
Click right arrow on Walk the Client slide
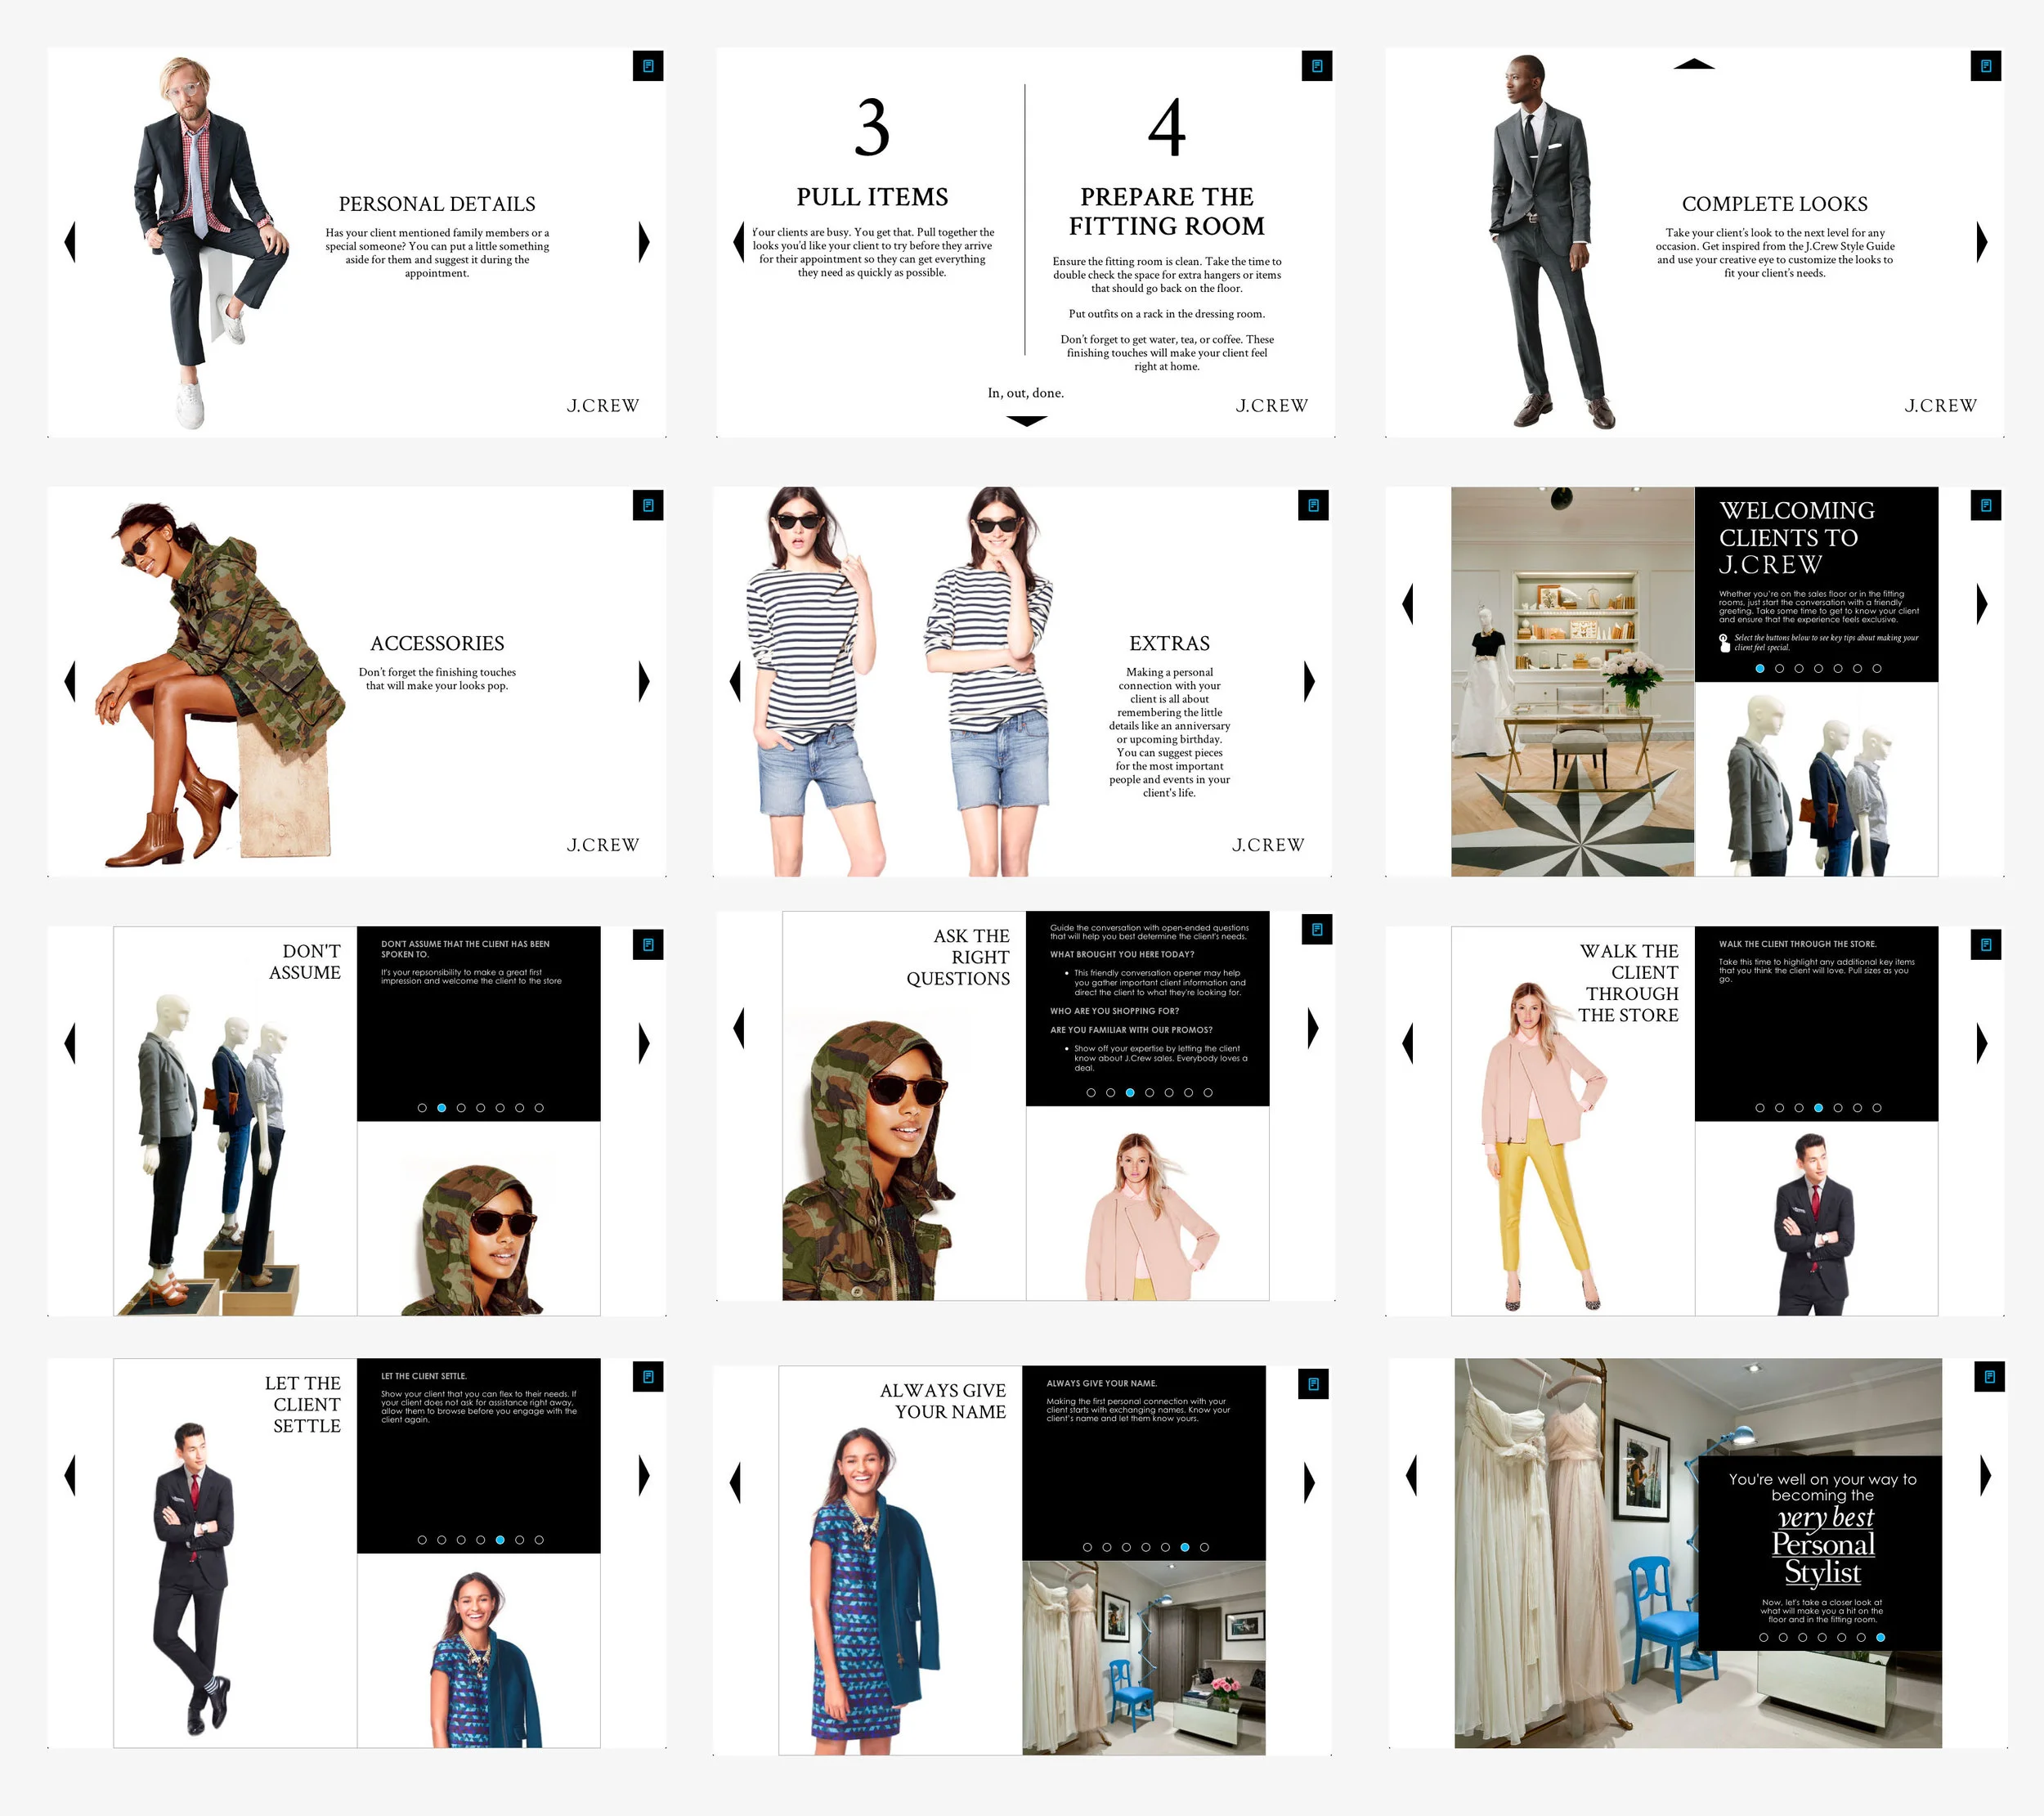click(1982, 1043)
